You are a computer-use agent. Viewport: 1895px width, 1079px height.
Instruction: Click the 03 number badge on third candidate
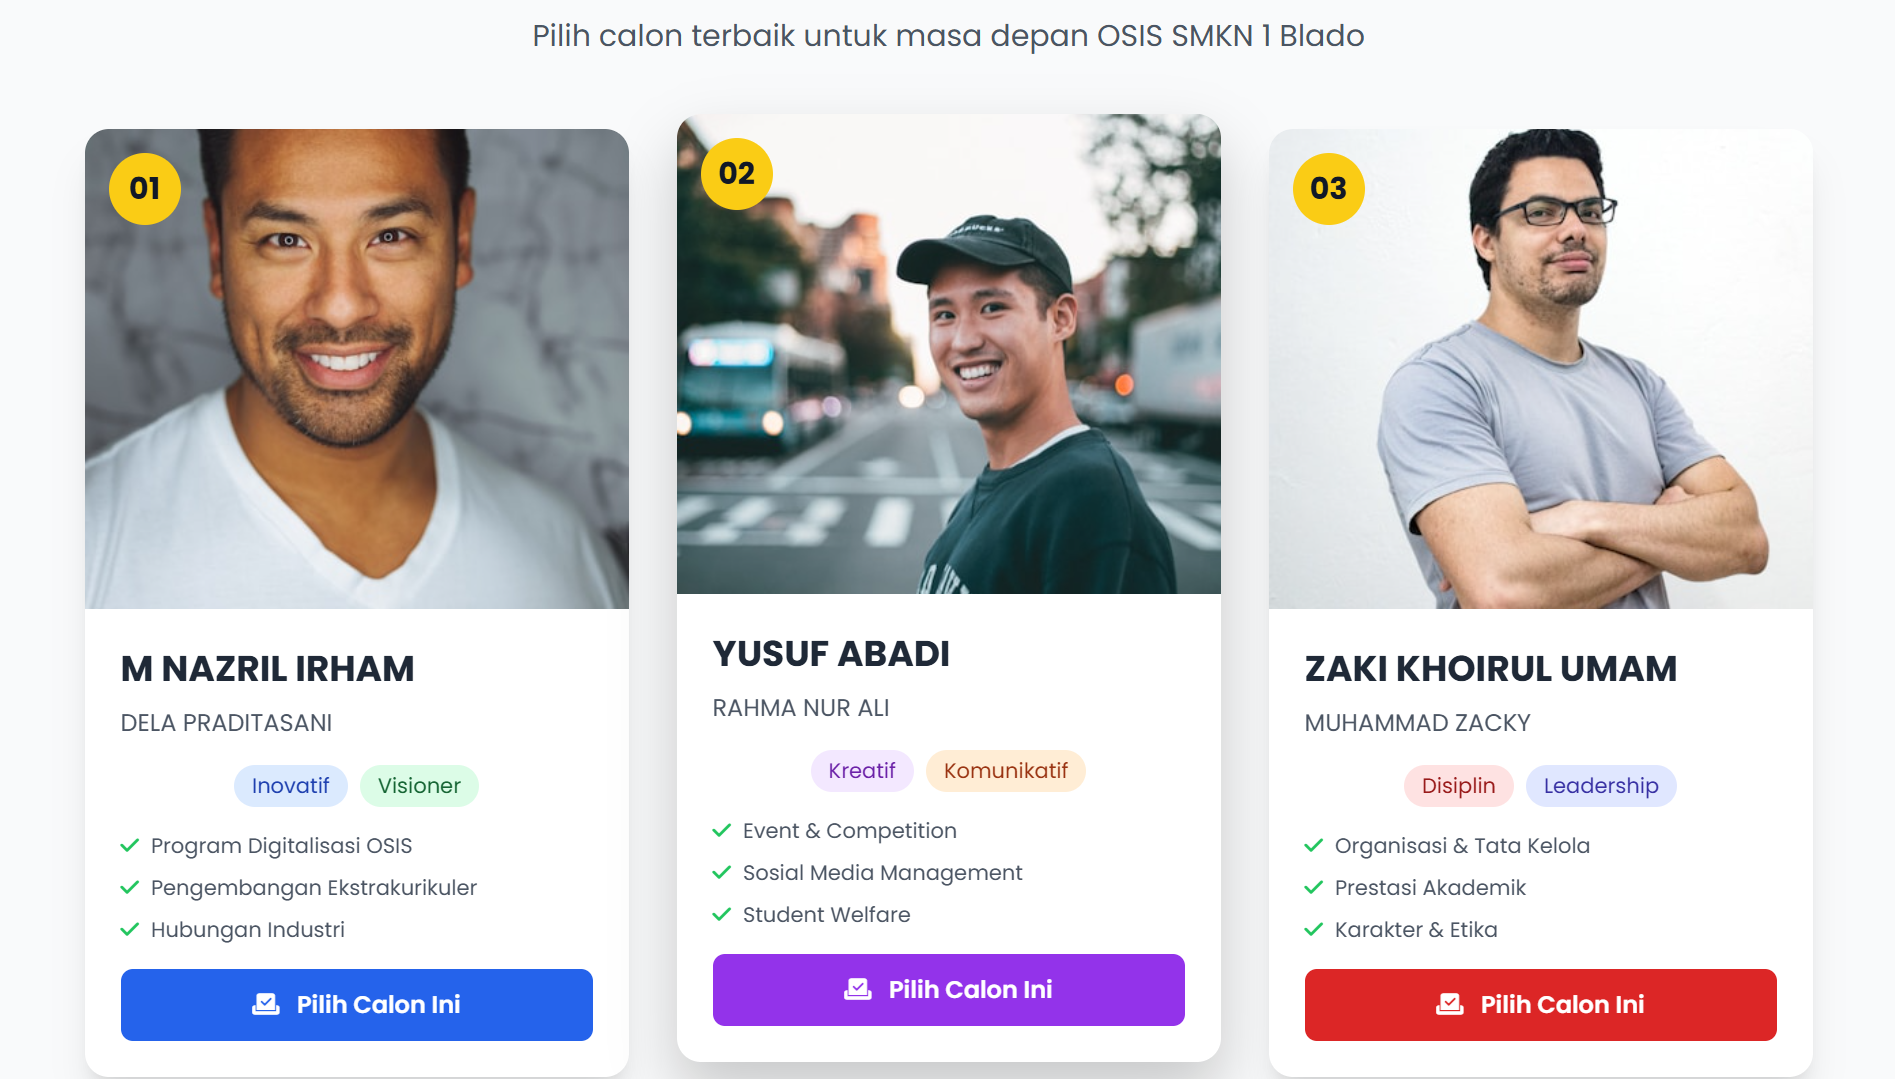1329,188
